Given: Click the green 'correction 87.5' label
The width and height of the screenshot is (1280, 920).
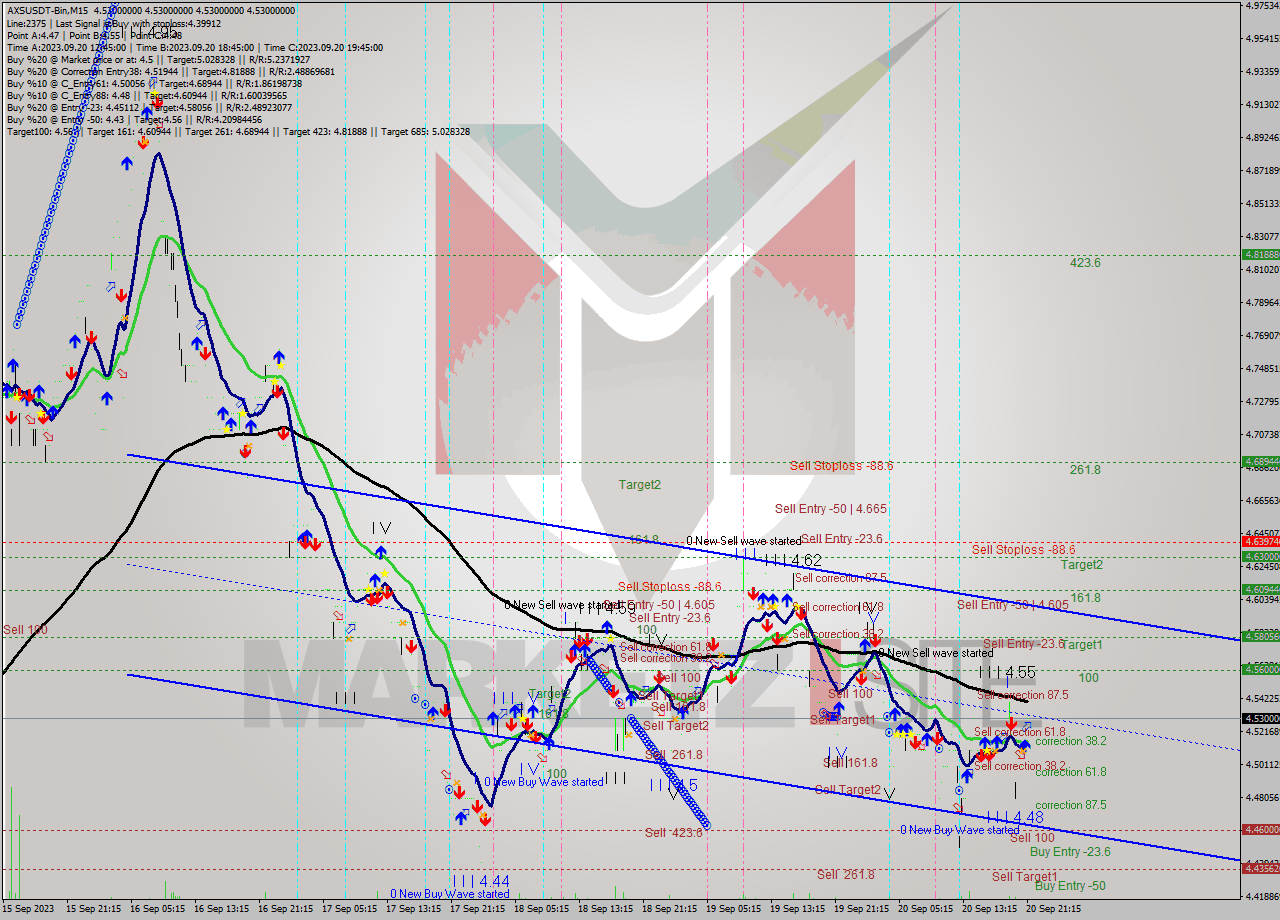Looking at the screenshot, I should point(1070,805).
